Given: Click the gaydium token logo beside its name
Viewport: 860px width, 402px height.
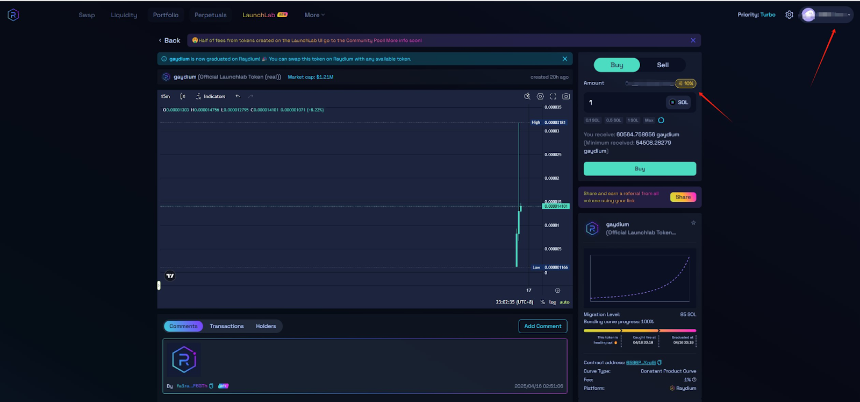Looking at the screenshot, I should pyautogui.click(x=166, y=77).
